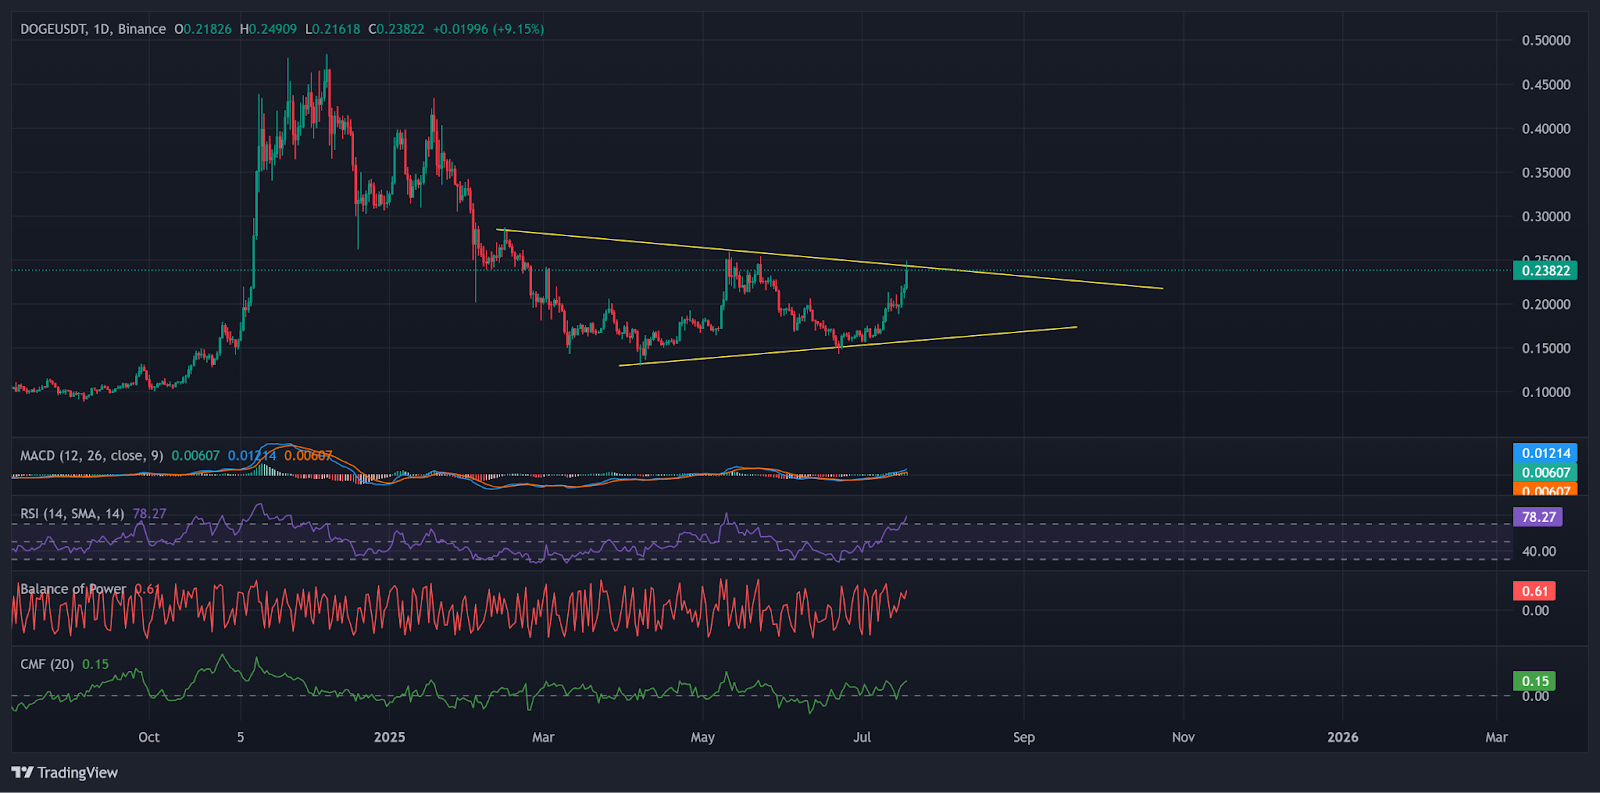Screen dimensions: 1600x793
Task: Click the 0.35000 price scale level
Action: click(1546, 173)
